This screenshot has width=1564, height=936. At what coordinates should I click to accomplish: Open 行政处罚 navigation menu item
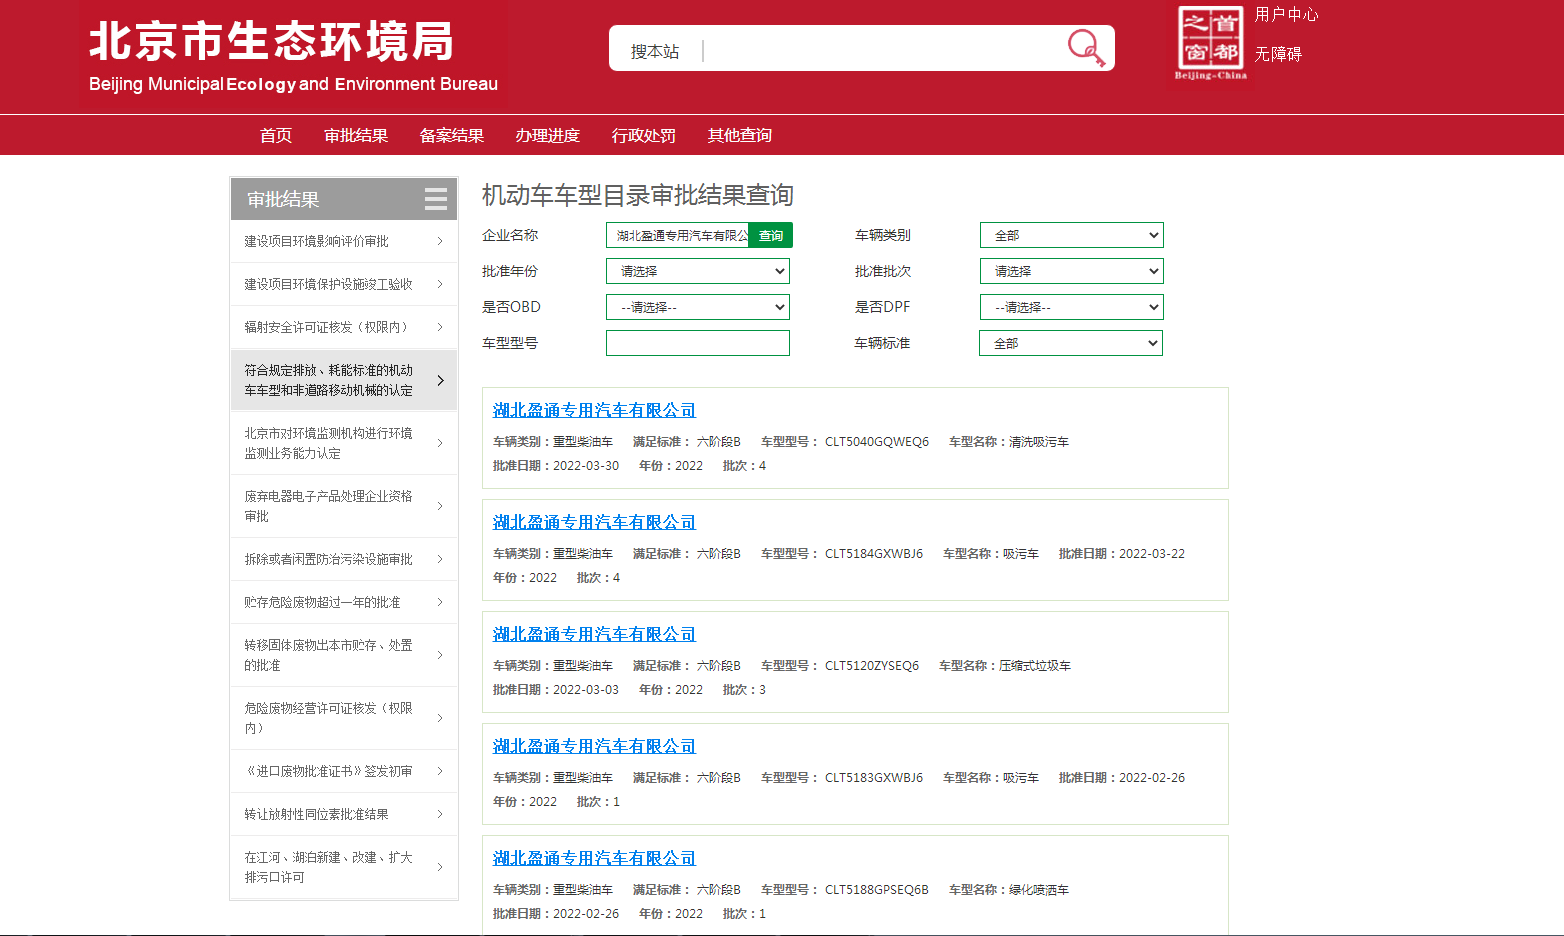click(x=643, y=135)
